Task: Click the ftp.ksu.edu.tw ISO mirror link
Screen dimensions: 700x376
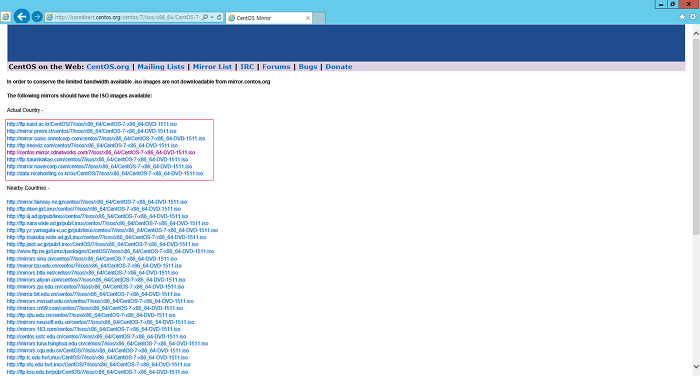Action: 97,372
